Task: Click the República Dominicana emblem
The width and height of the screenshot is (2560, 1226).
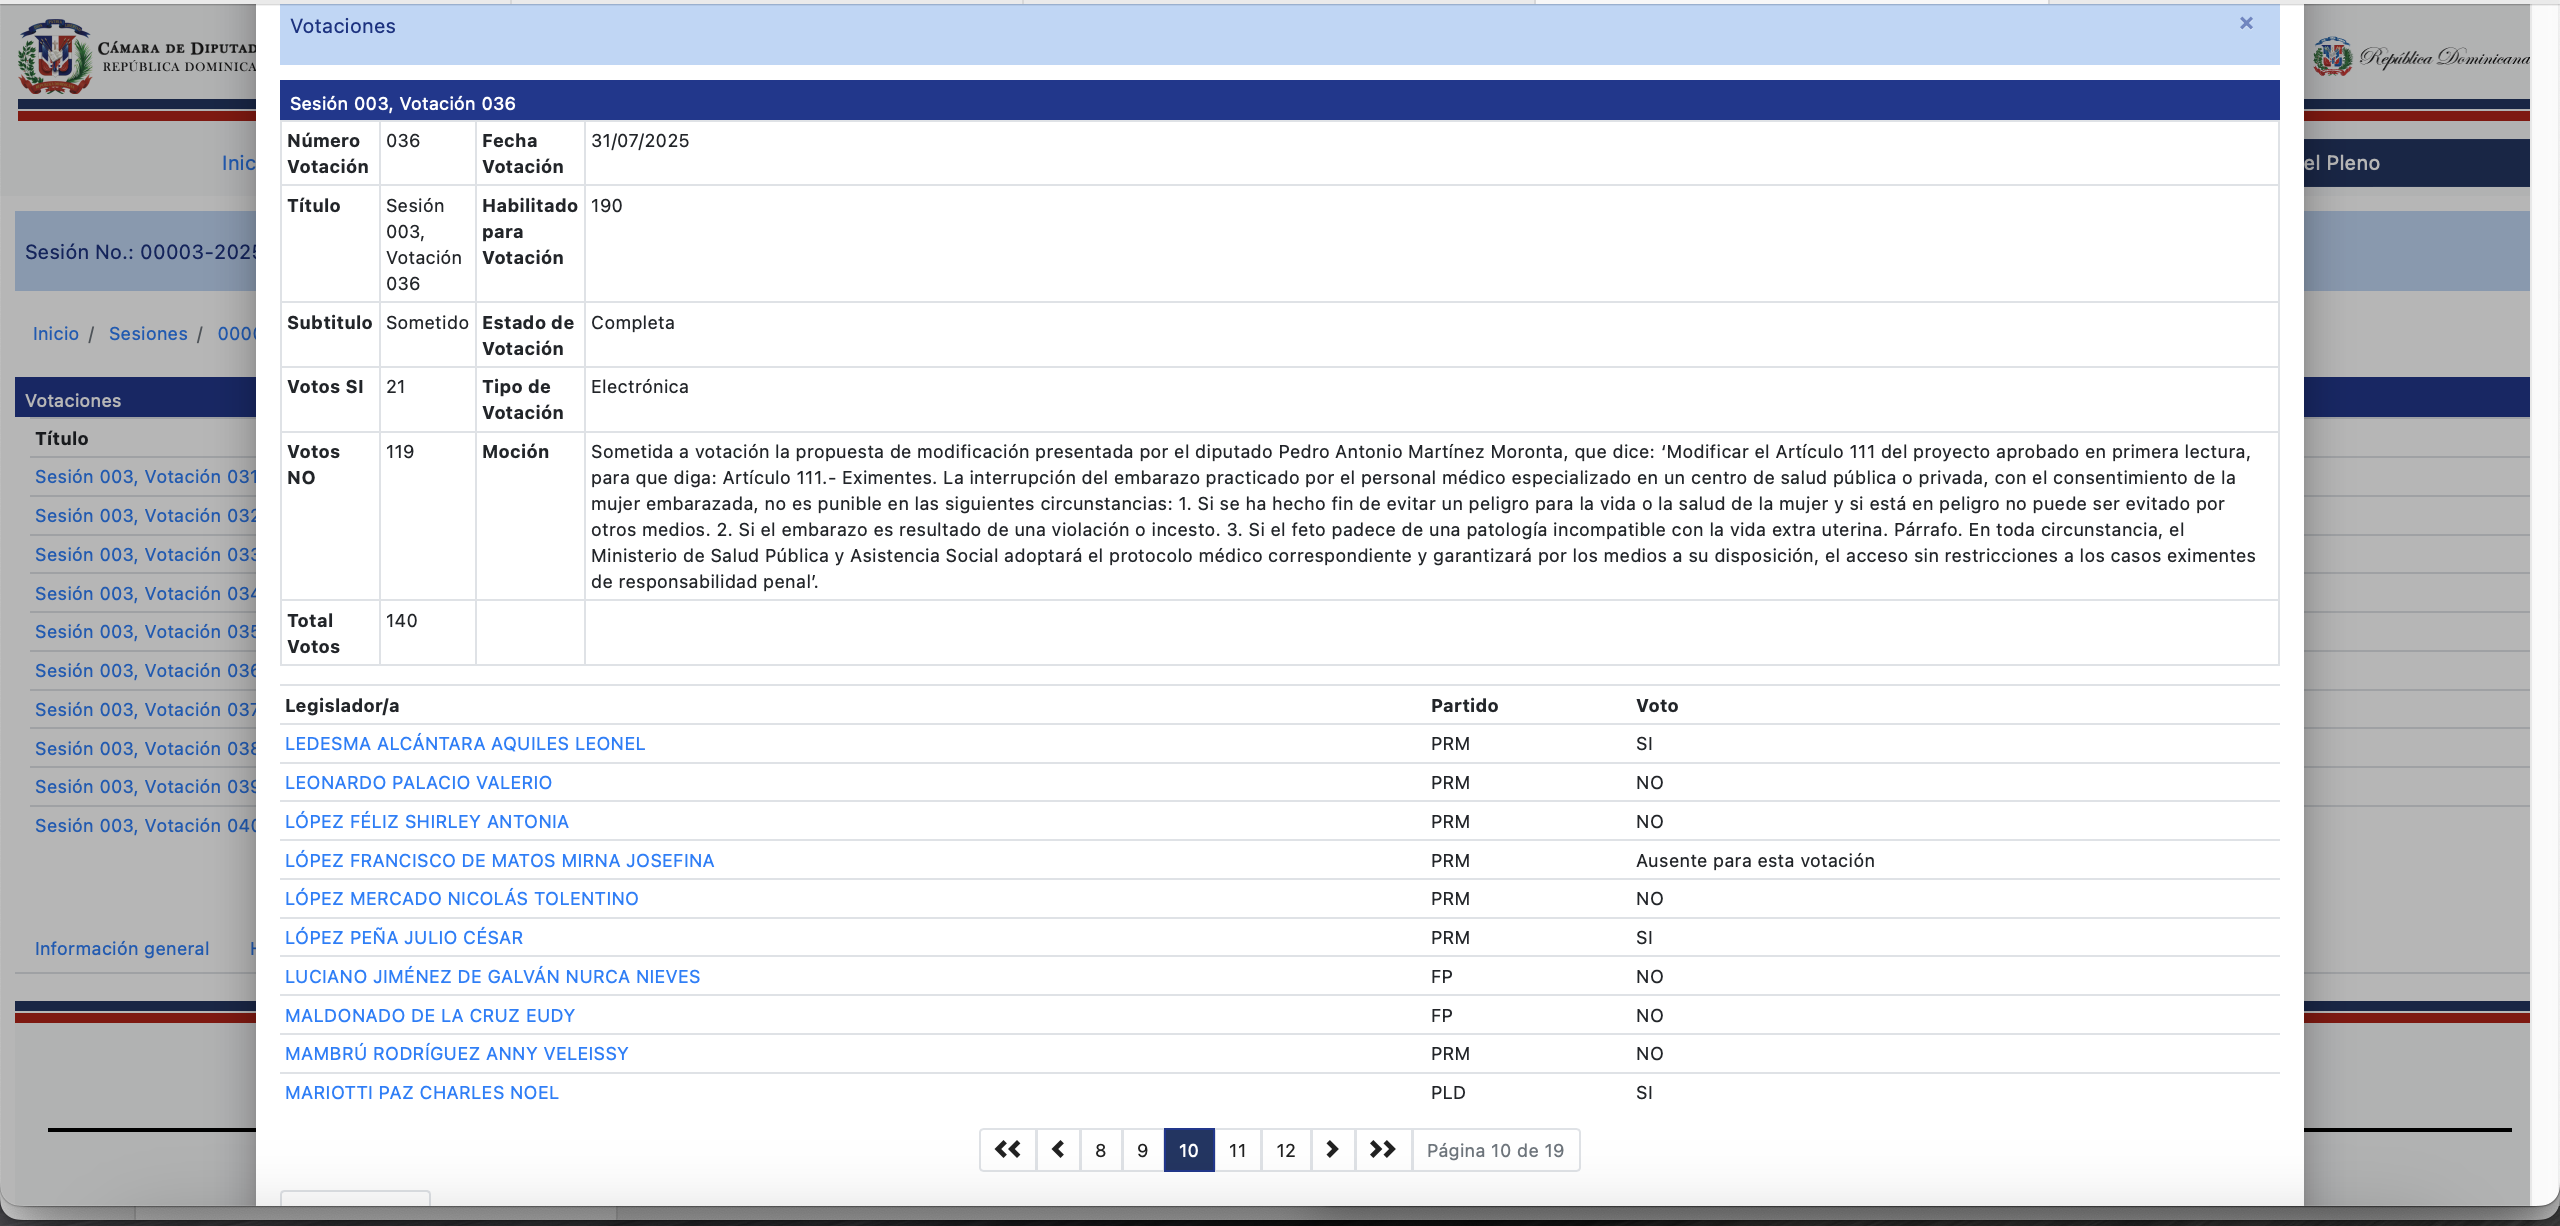Action: (2332, 57)
